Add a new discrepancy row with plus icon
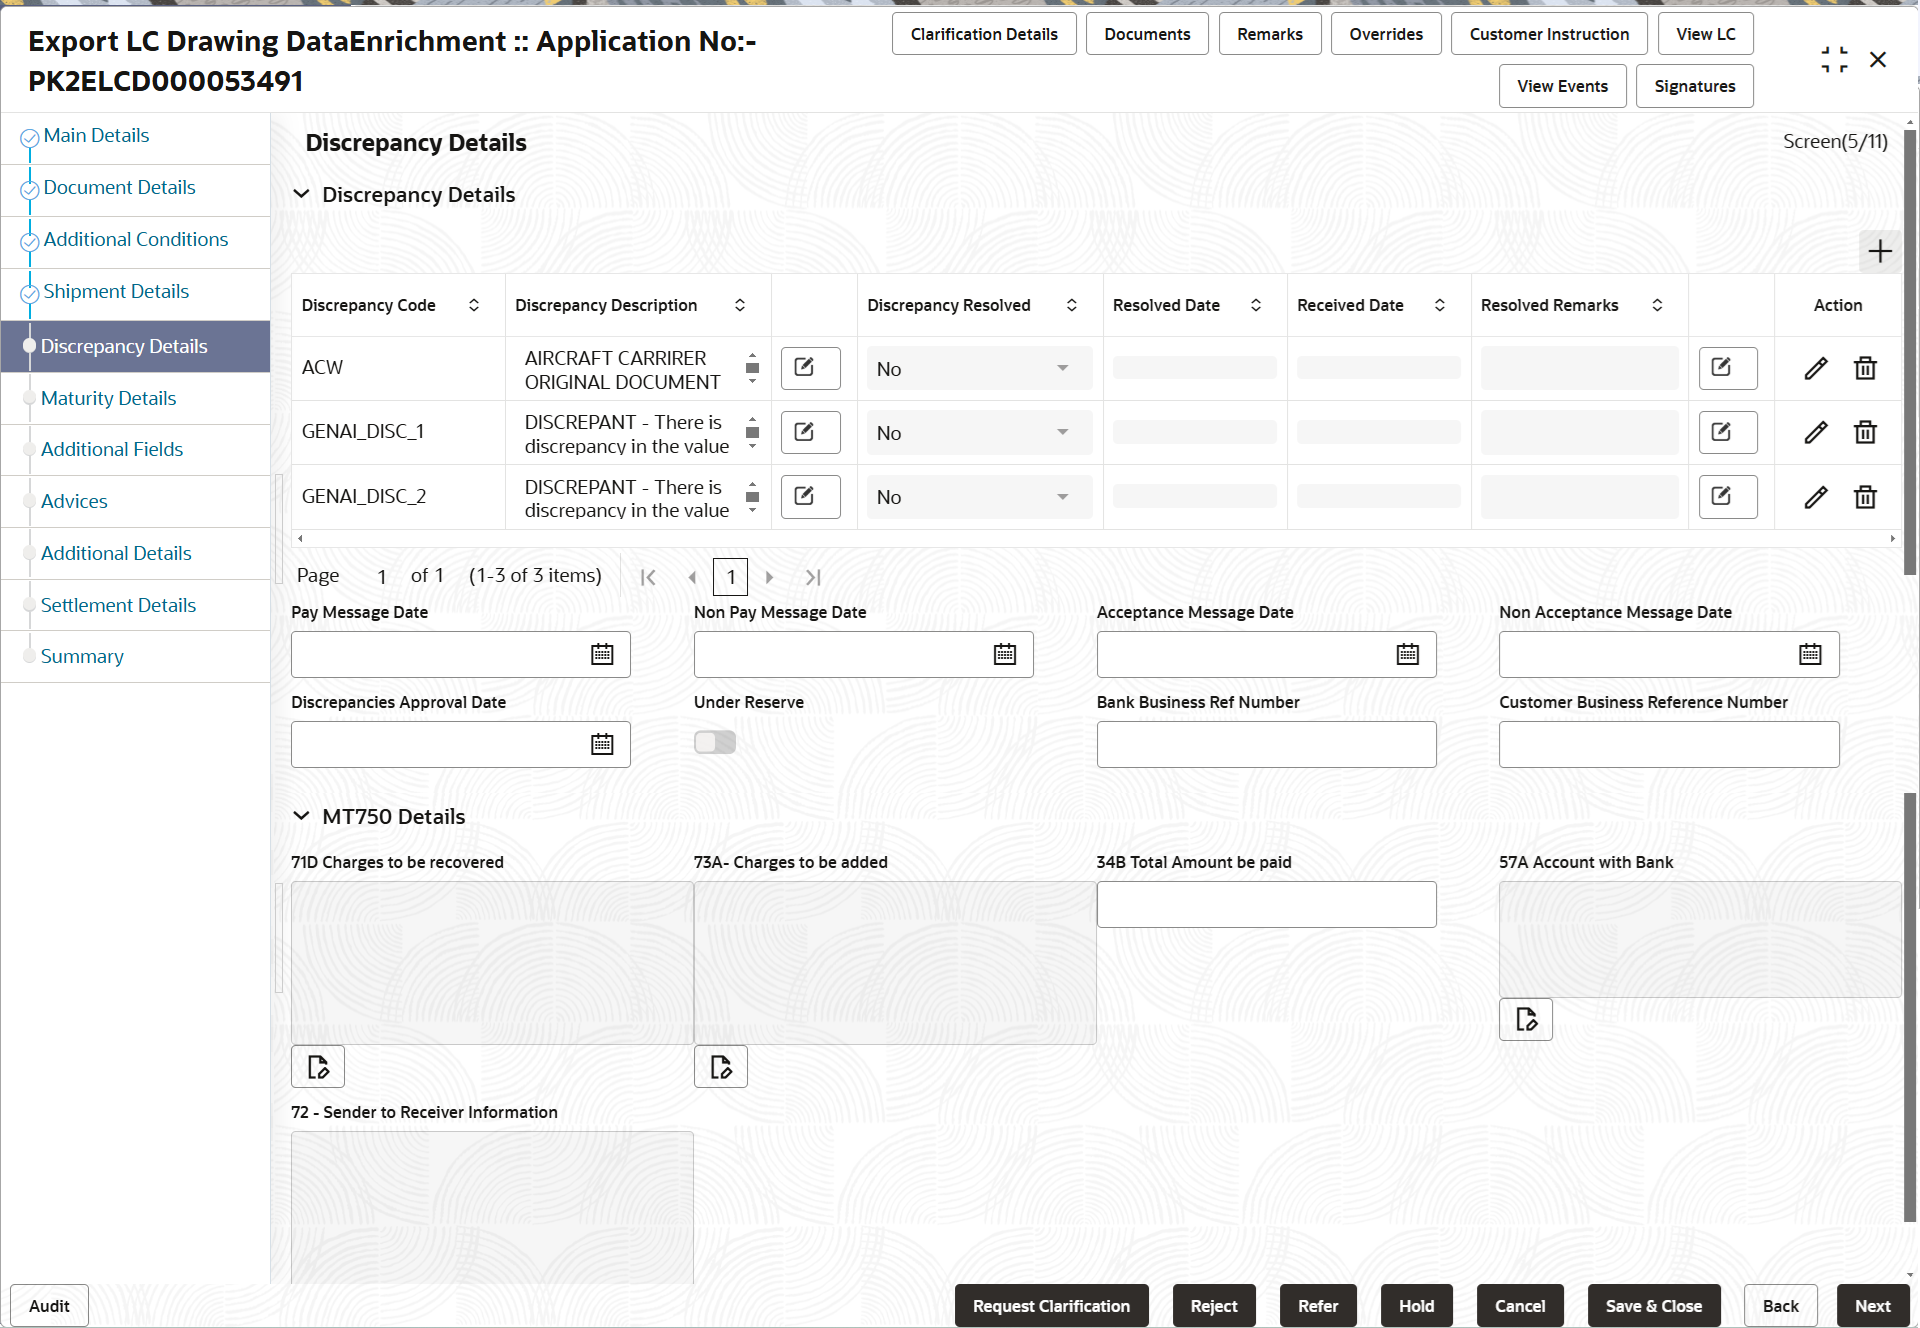This screenshot has height=1328, width=1920. pyautogui.click(x=1879, y=251)
